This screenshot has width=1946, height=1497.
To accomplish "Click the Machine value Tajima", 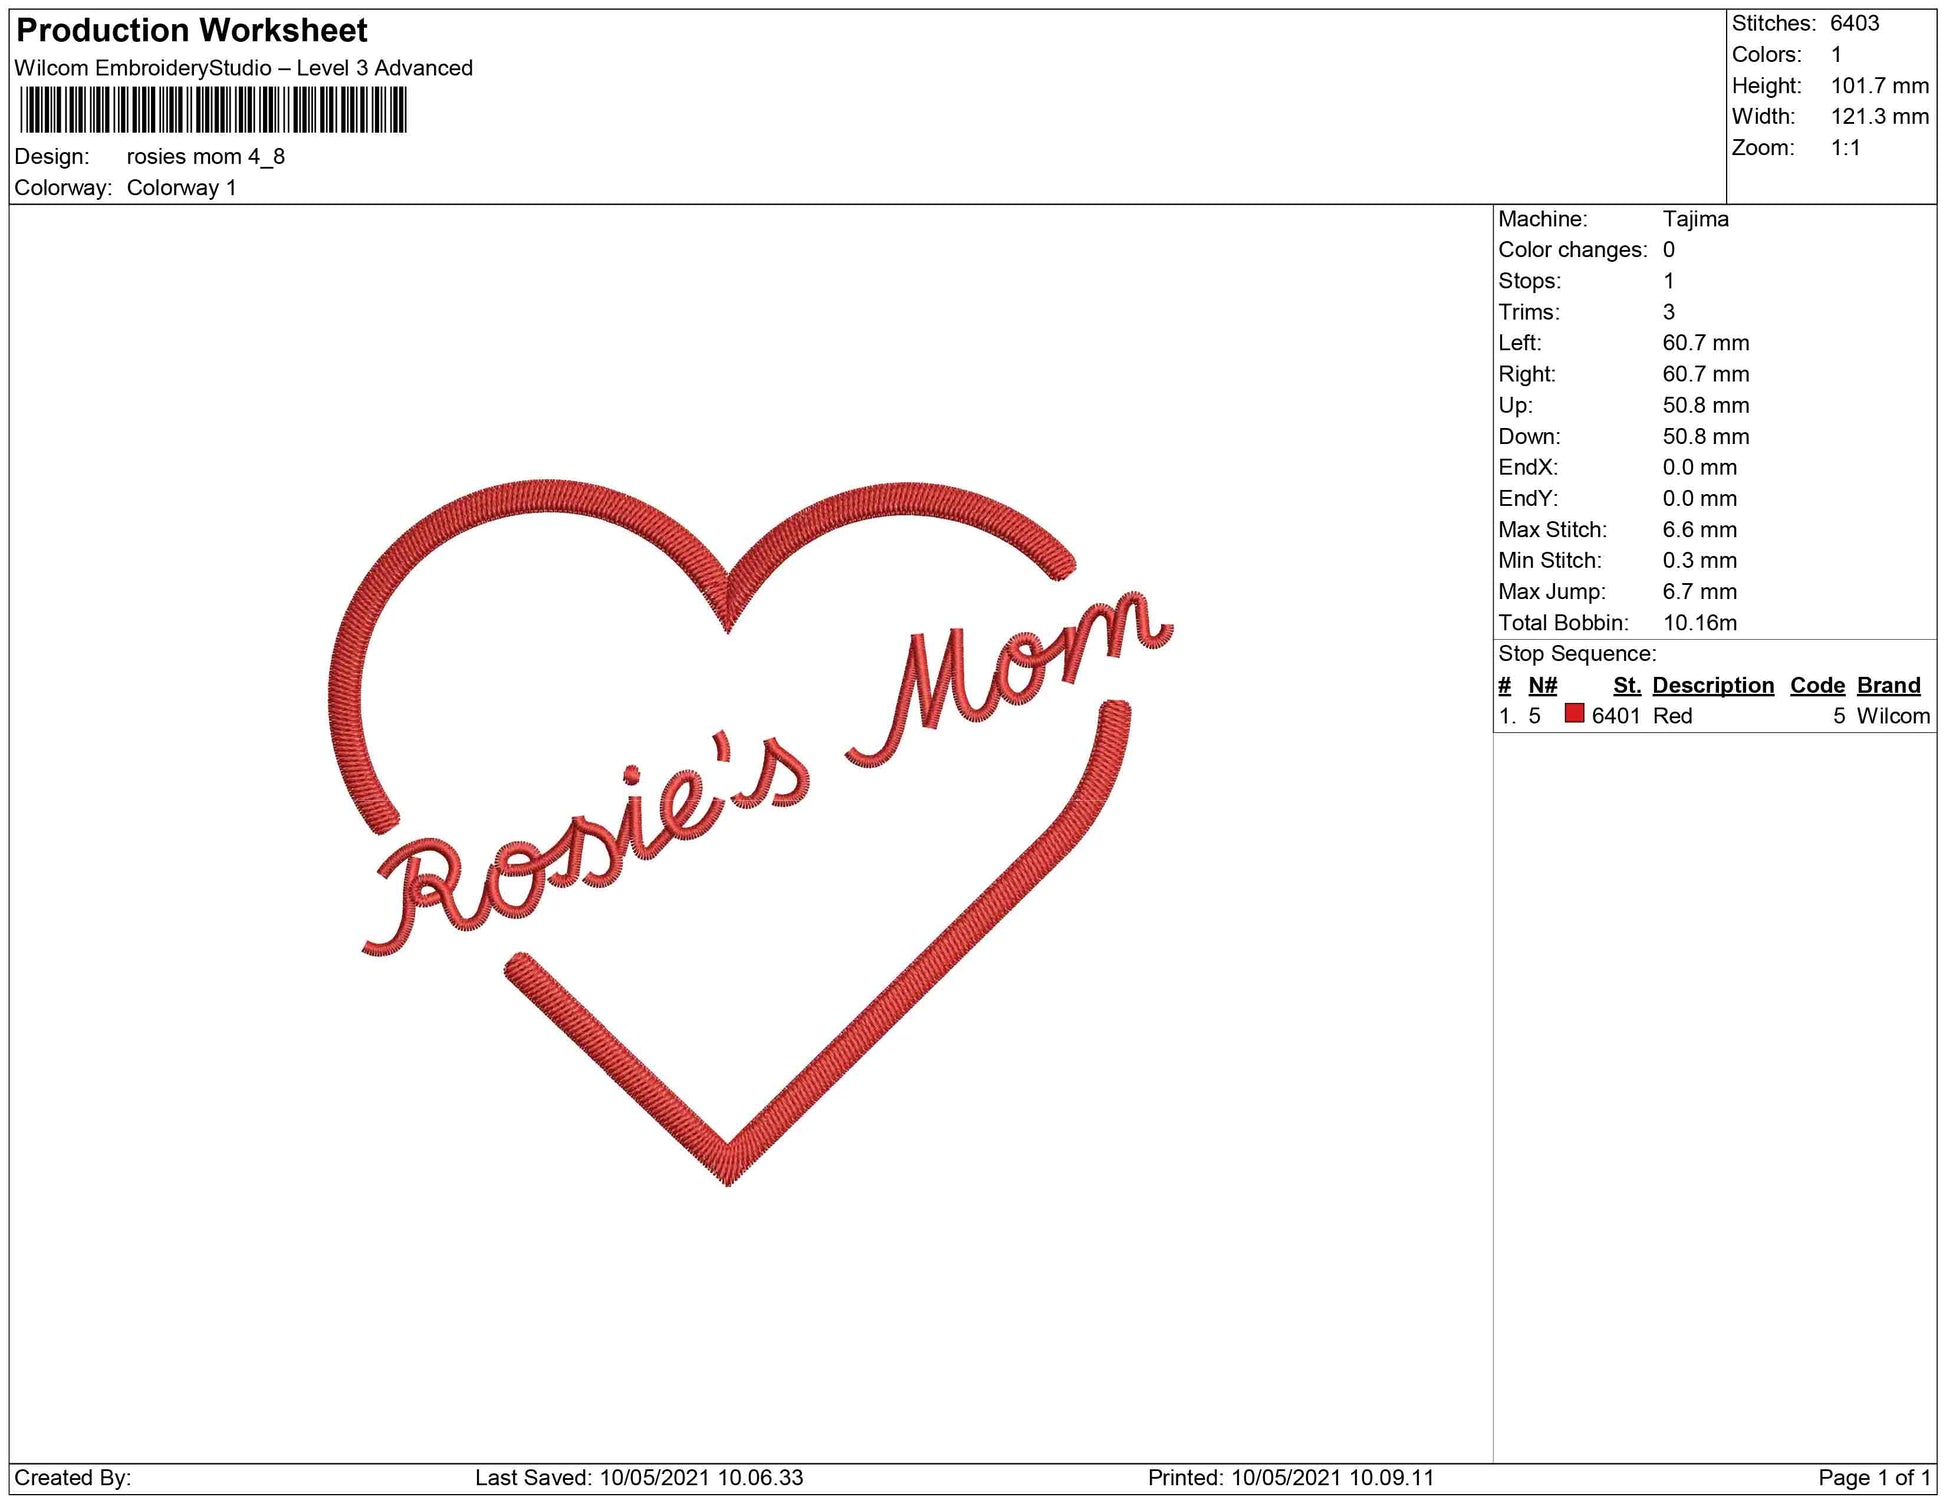I will pyautogui.click(x=1695, y=219).
